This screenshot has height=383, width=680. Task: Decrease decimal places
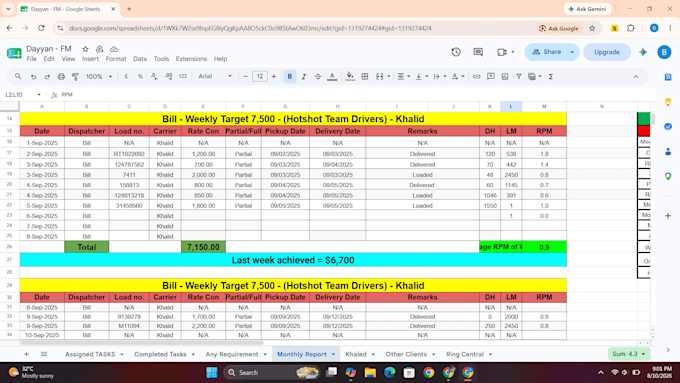tap(154, 76)
